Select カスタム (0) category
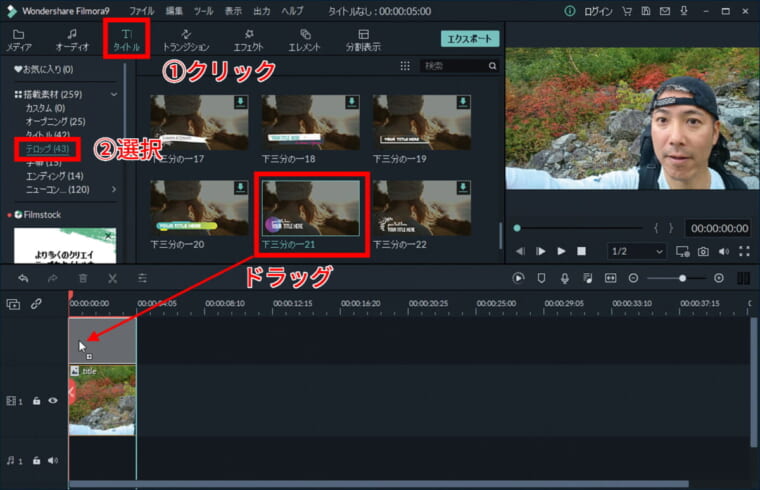The height and width of the screenshot is (490, 760). [45, 108]
